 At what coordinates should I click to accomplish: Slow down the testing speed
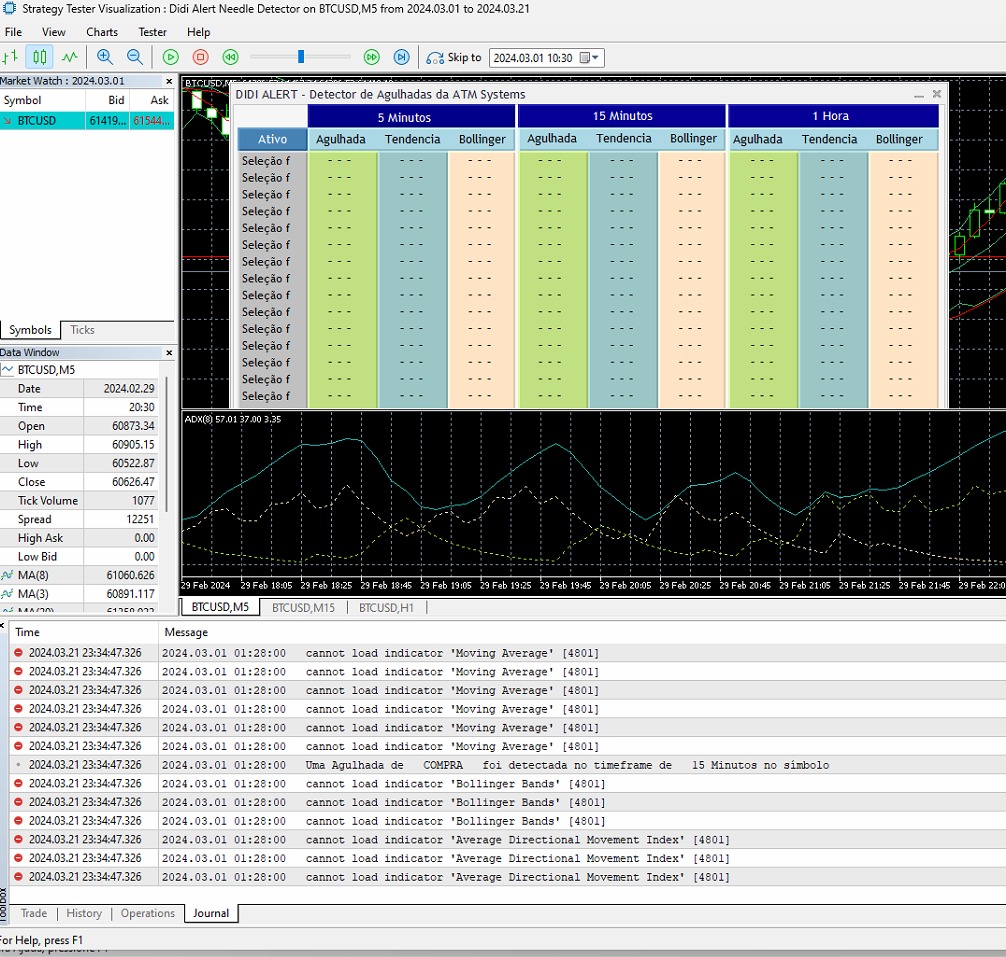pos(230,58)
